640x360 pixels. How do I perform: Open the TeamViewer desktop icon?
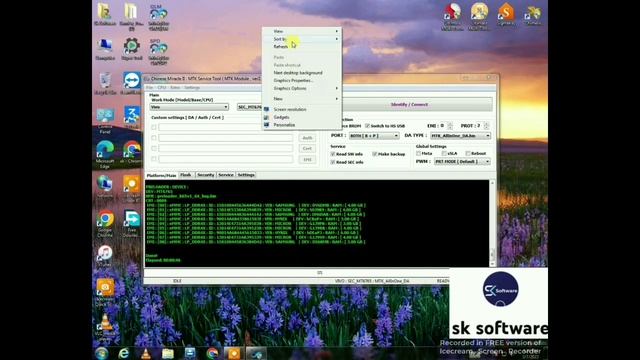pyautogui.click(x=131, y=81)
